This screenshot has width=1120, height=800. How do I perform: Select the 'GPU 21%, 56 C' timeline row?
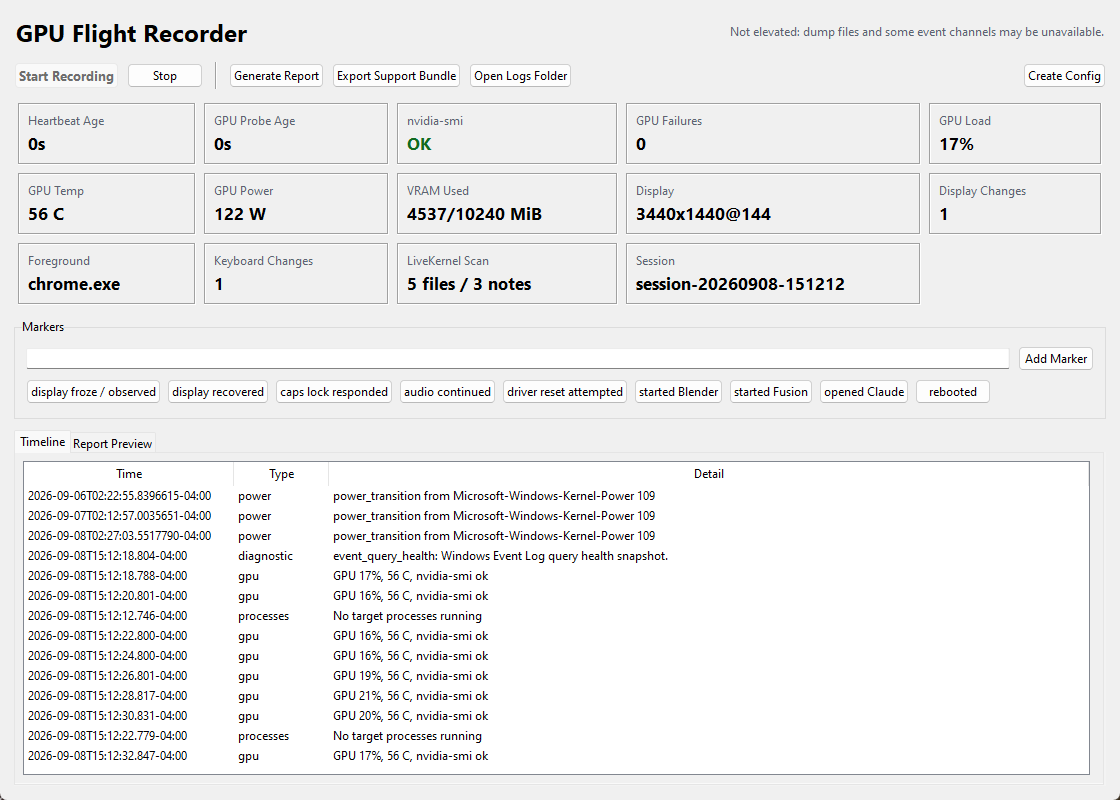coord(556,696)
